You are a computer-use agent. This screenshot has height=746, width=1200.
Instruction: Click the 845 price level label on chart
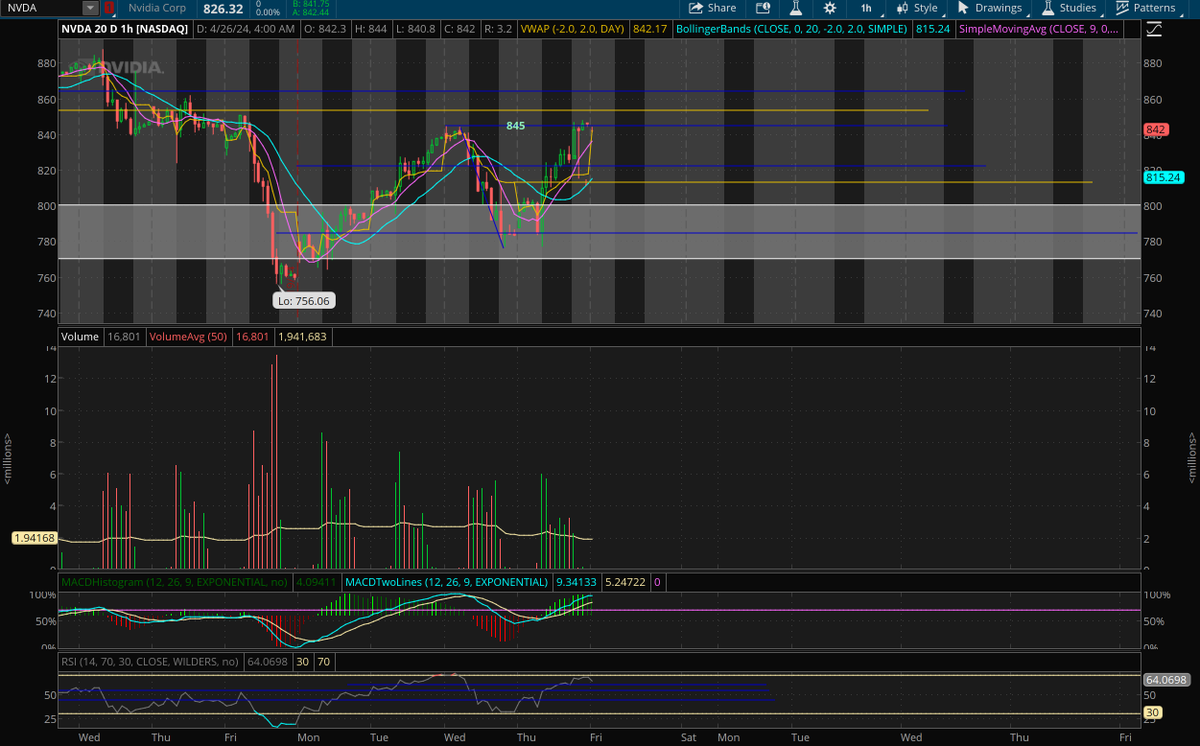point(515,126)
